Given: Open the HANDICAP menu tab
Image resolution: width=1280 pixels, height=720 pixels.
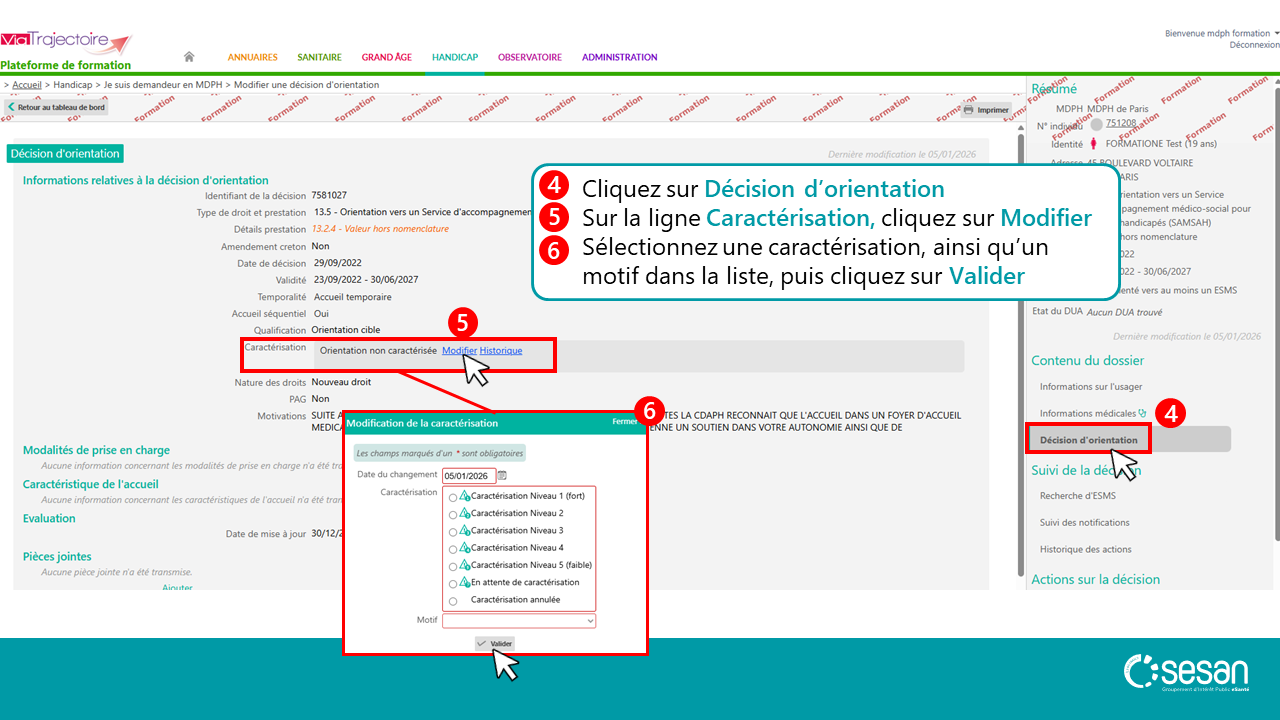Looking at the screenshot, I should coord(454,57).
